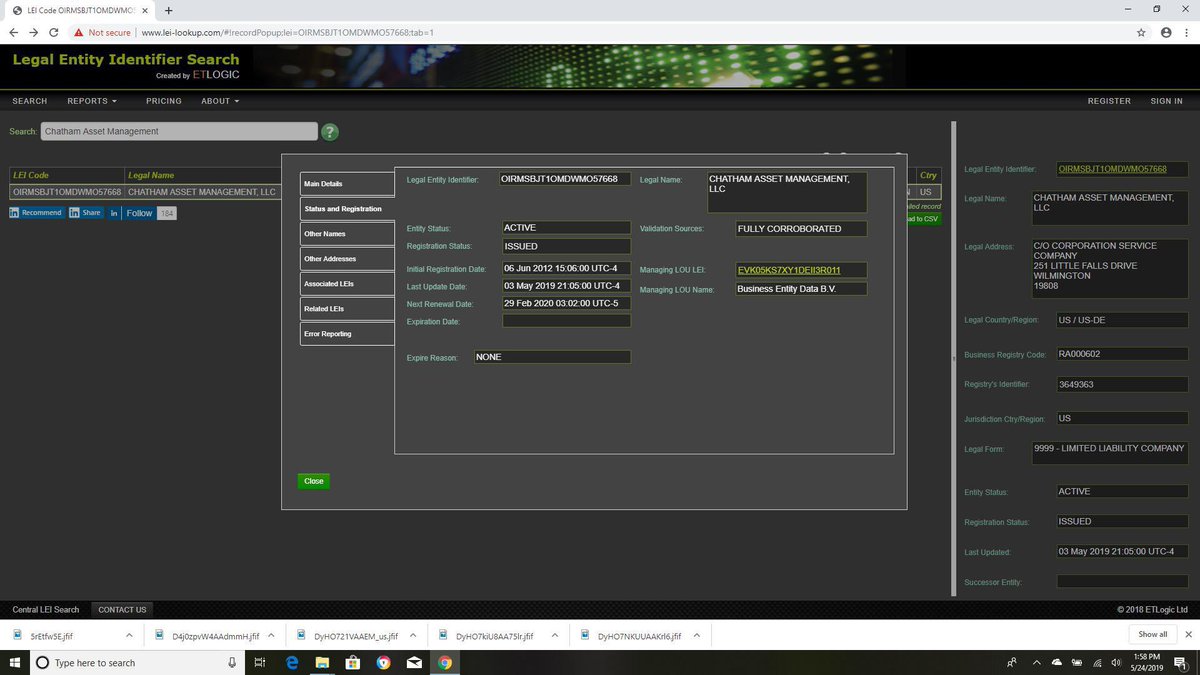Reload the page using refresh icon

(55, 32)
